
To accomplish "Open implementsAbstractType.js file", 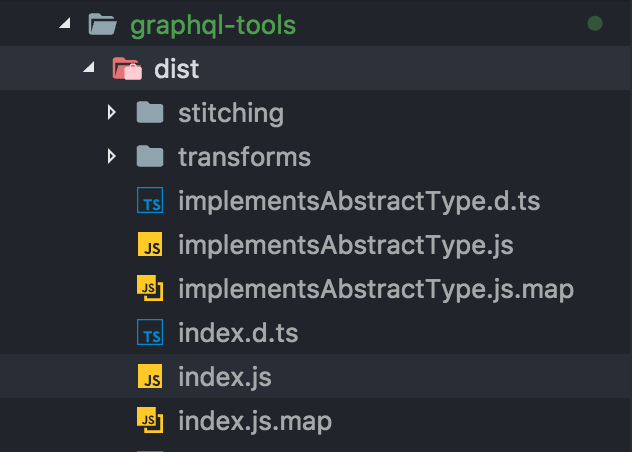I will [346, 245].
